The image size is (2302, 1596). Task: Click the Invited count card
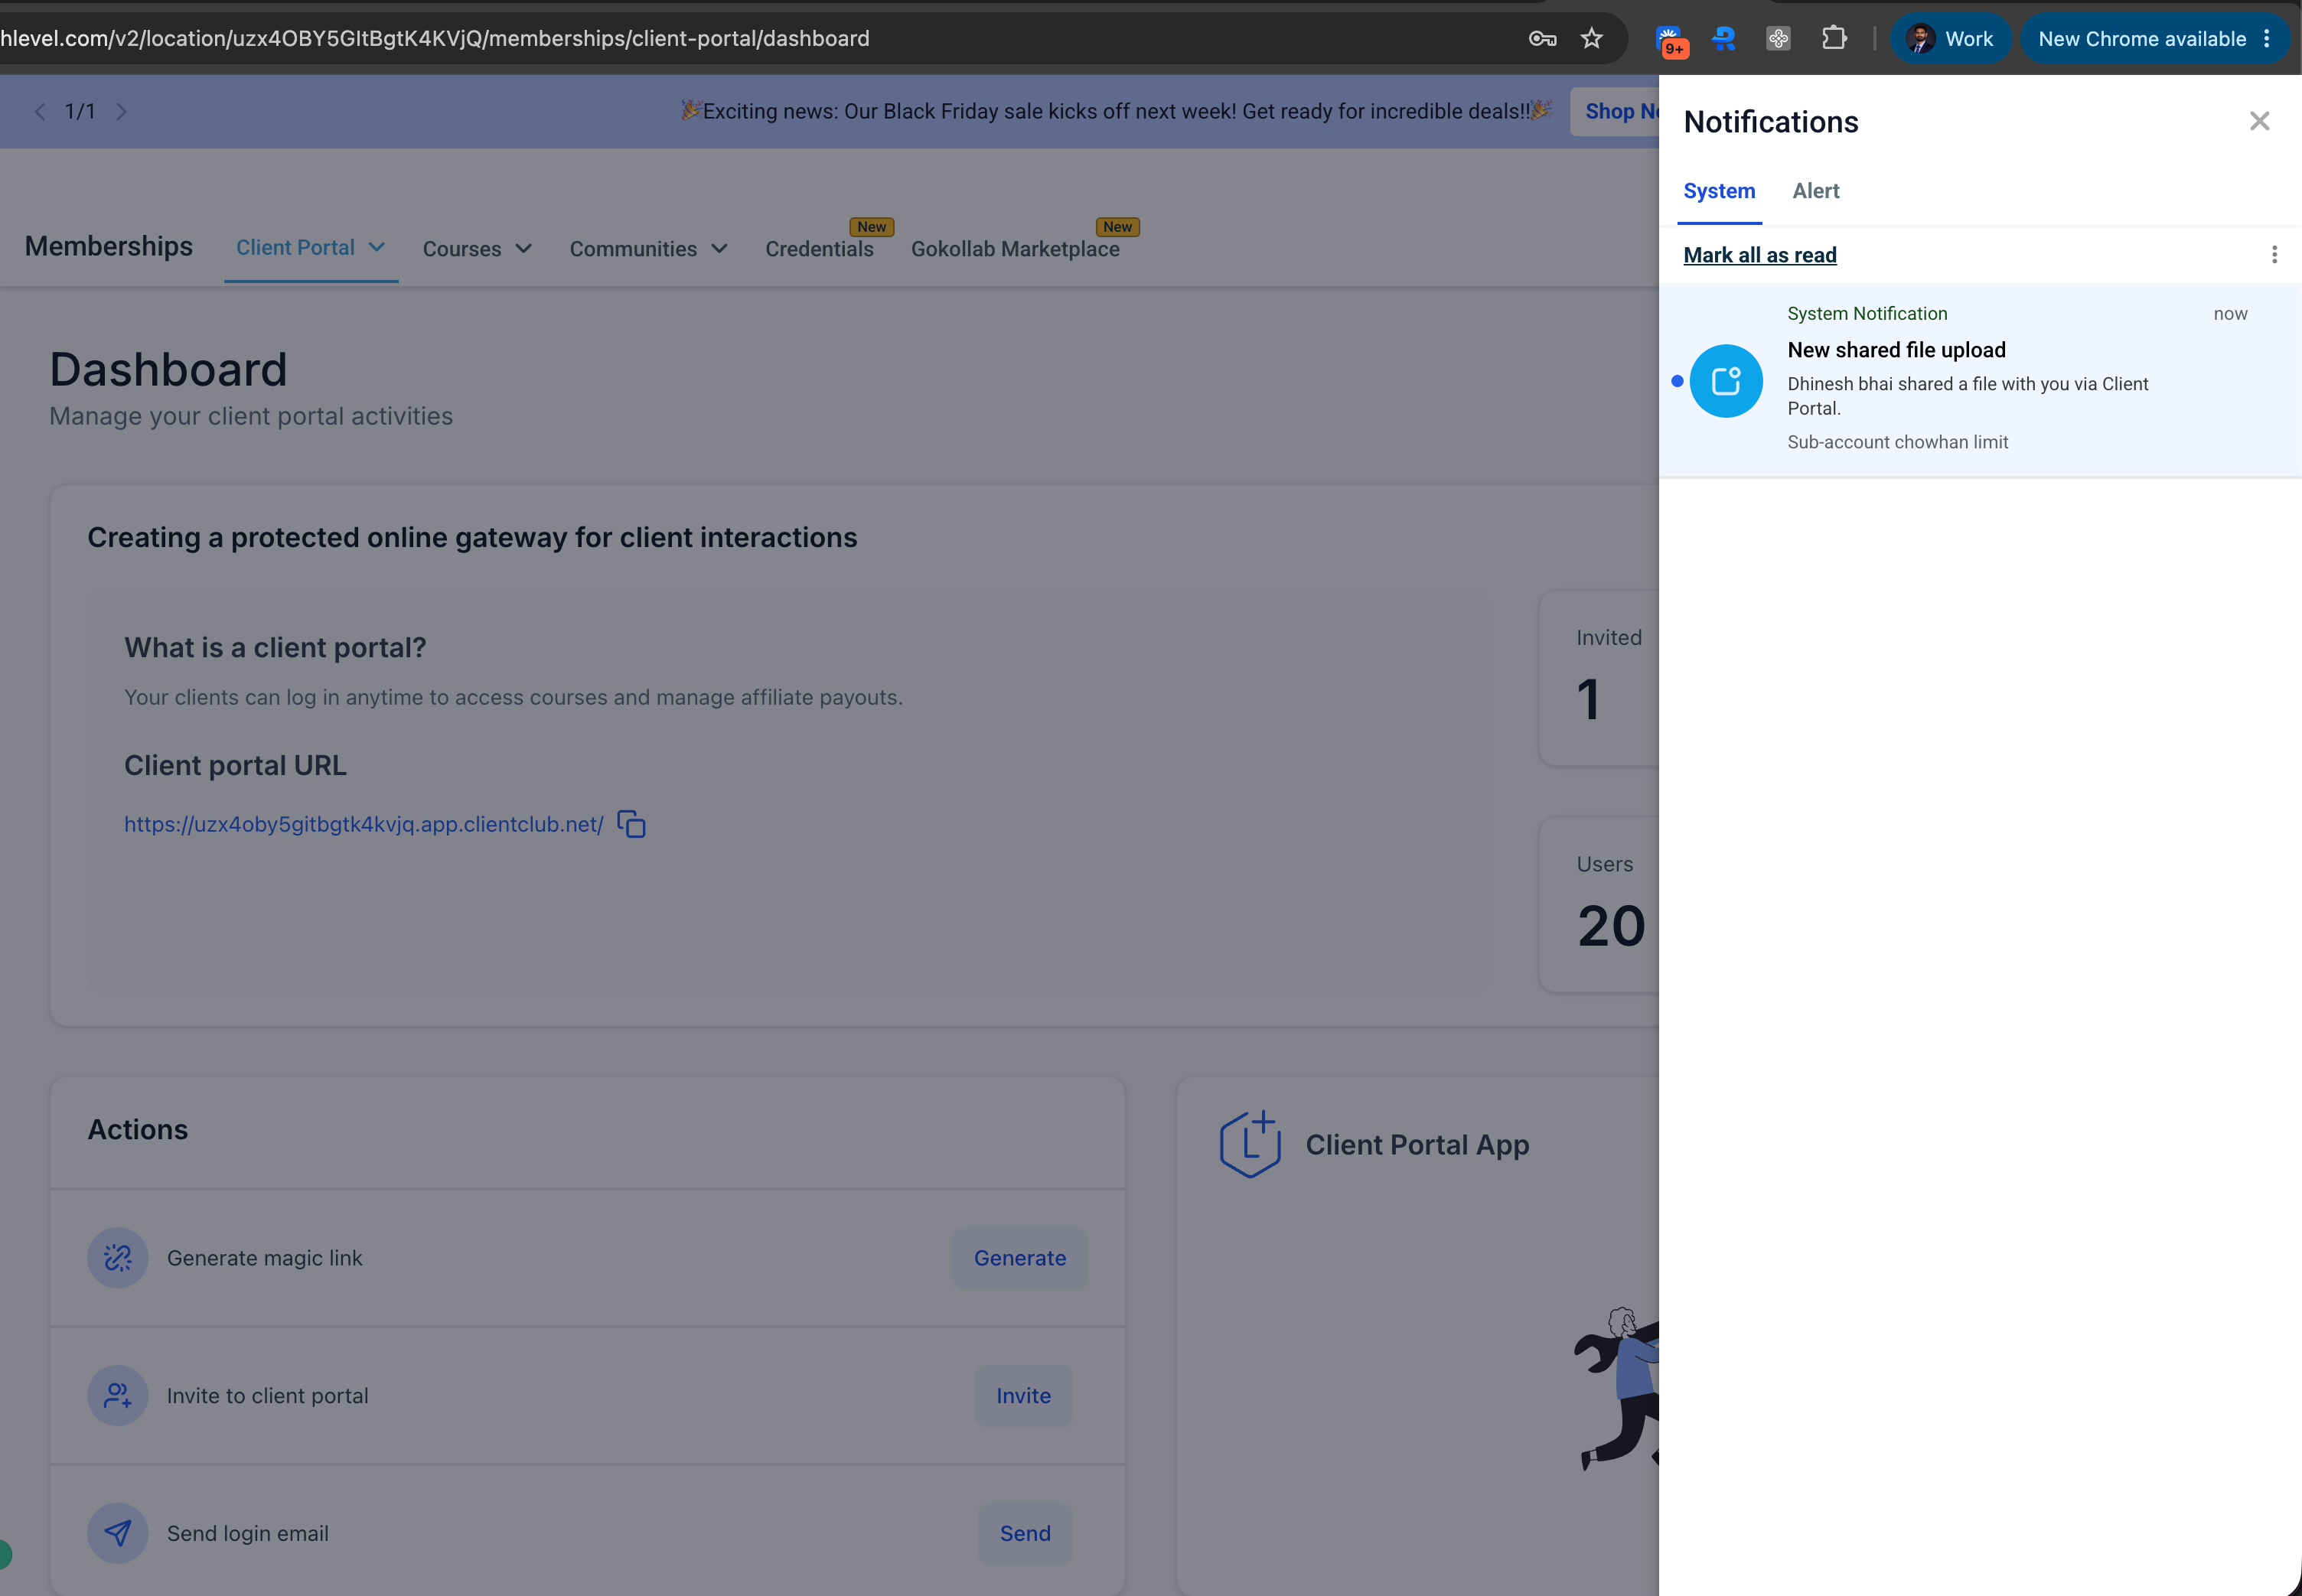(1599, 678)
